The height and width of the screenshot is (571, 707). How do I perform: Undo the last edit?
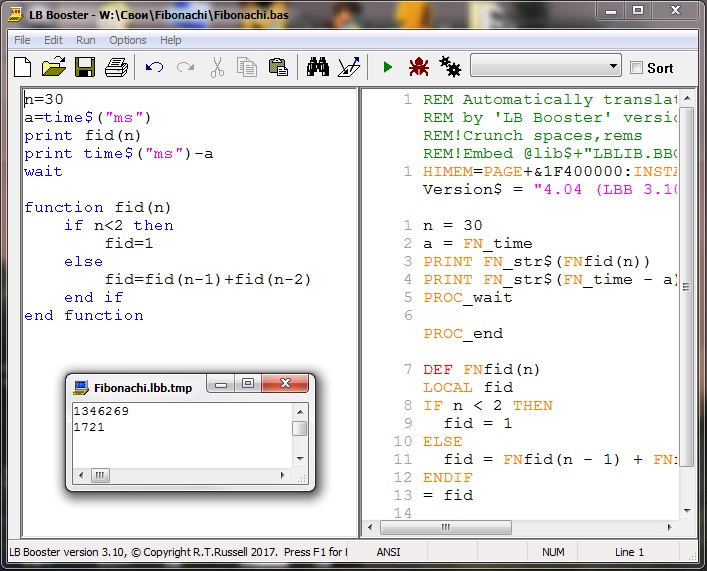pos(154,68)
